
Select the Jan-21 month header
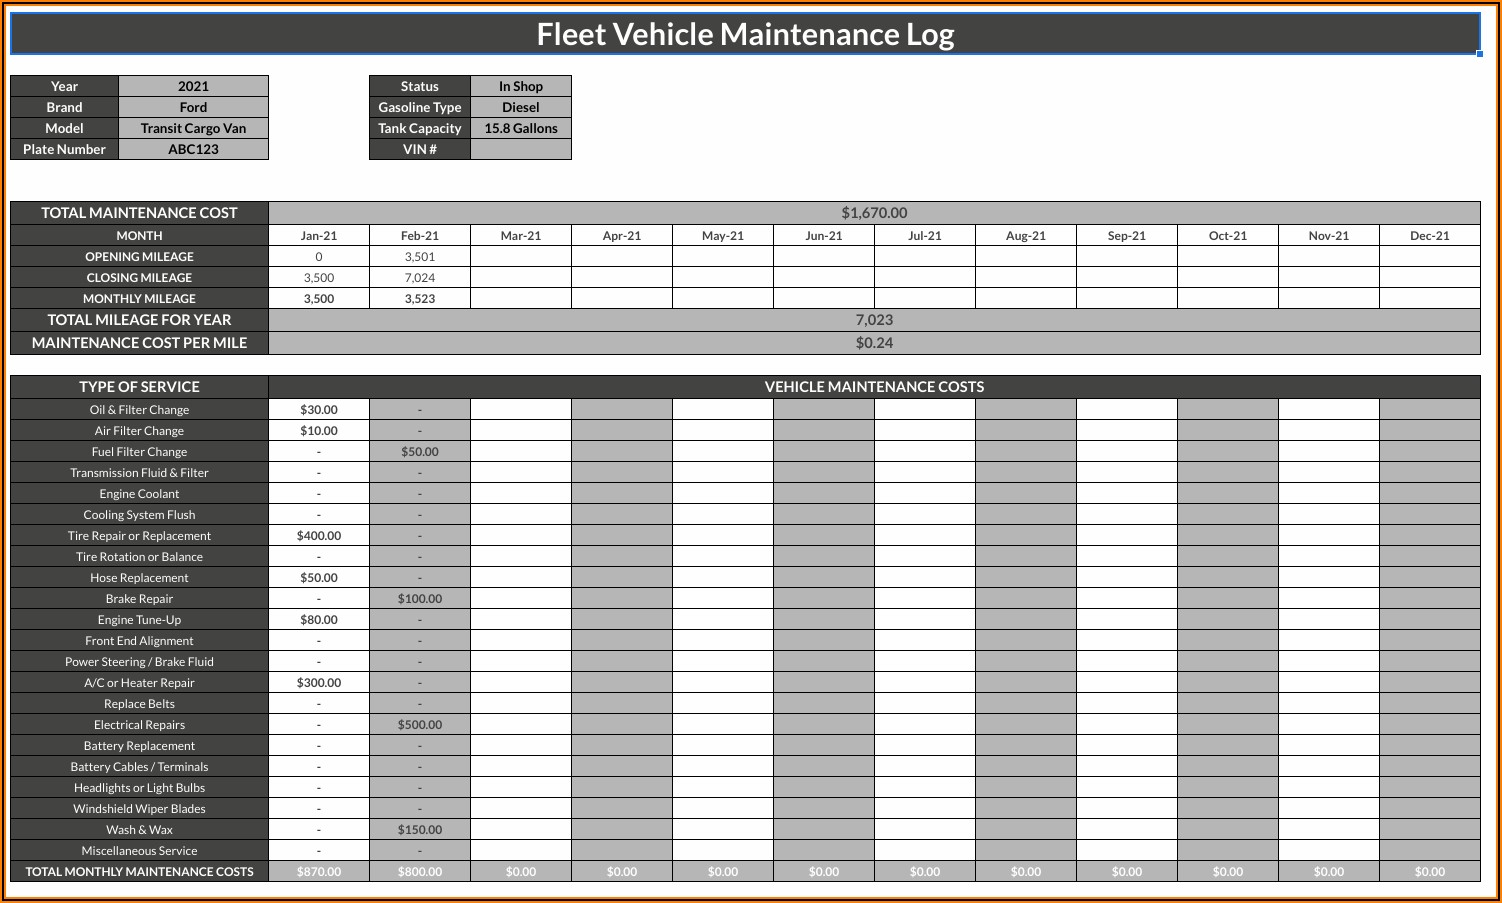pyautogui.click(x=319, y=236)
